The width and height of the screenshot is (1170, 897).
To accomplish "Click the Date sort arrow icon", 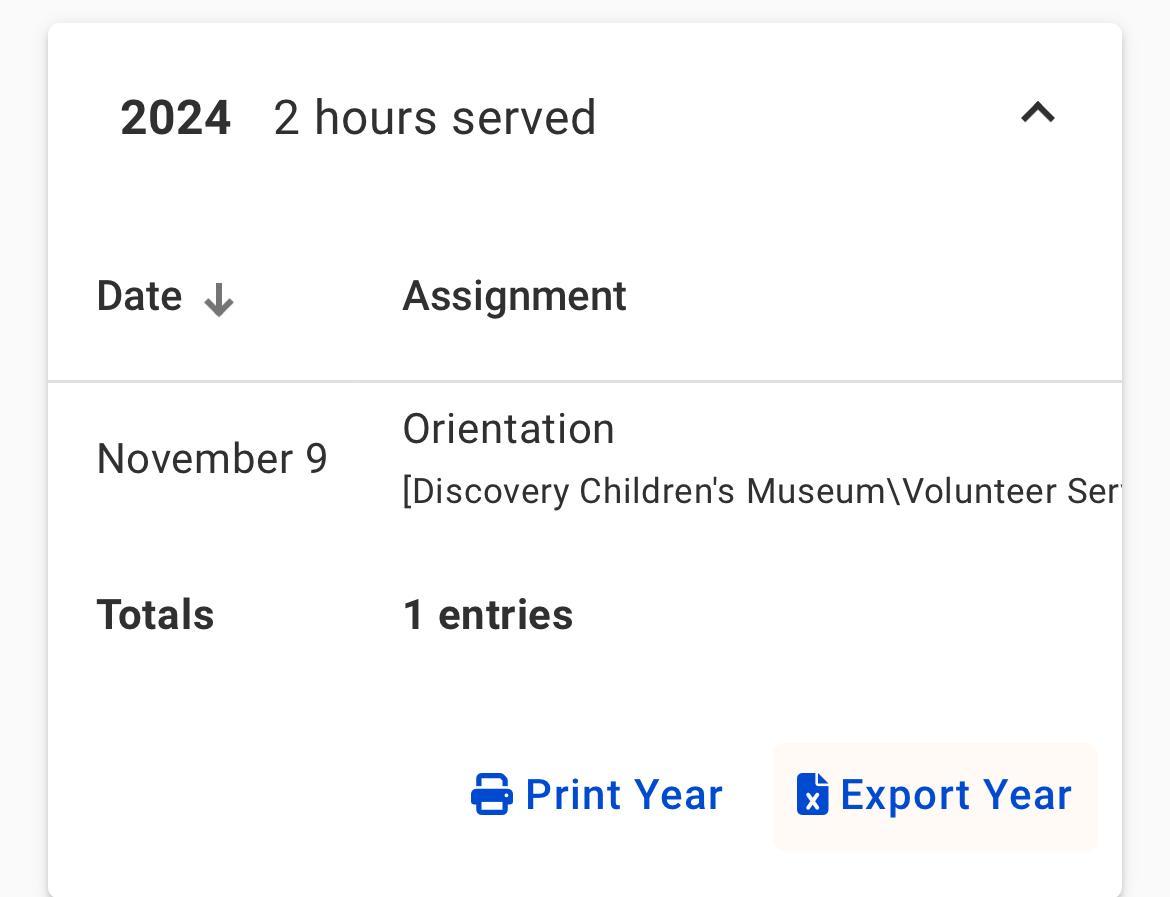I will [218, 299].
